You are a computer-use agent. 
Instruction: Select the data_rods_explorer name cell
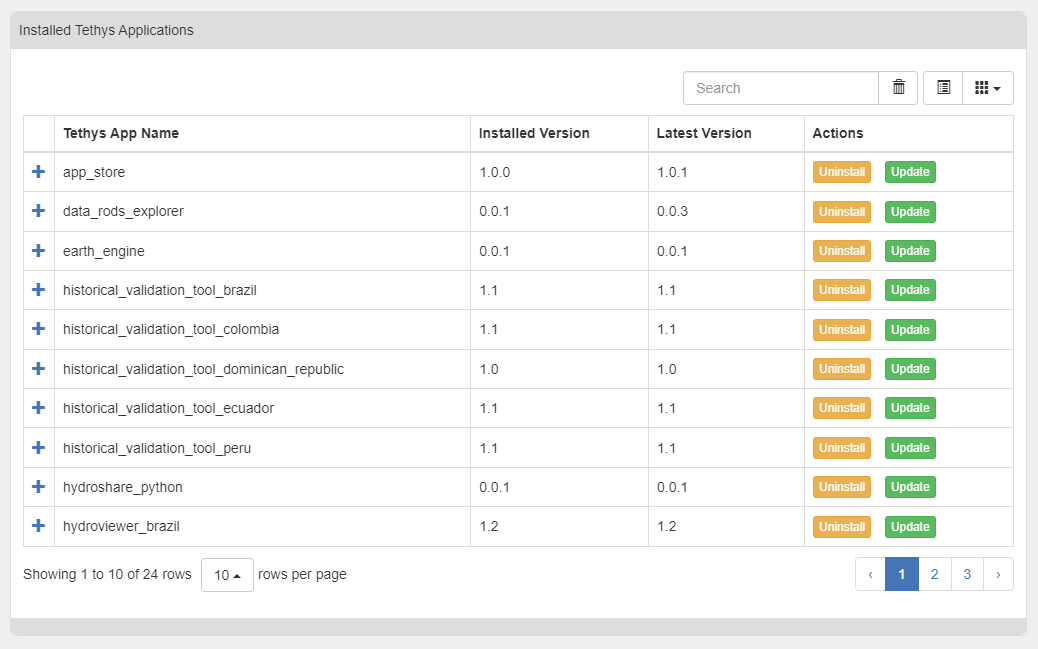(x=262, y=211)
